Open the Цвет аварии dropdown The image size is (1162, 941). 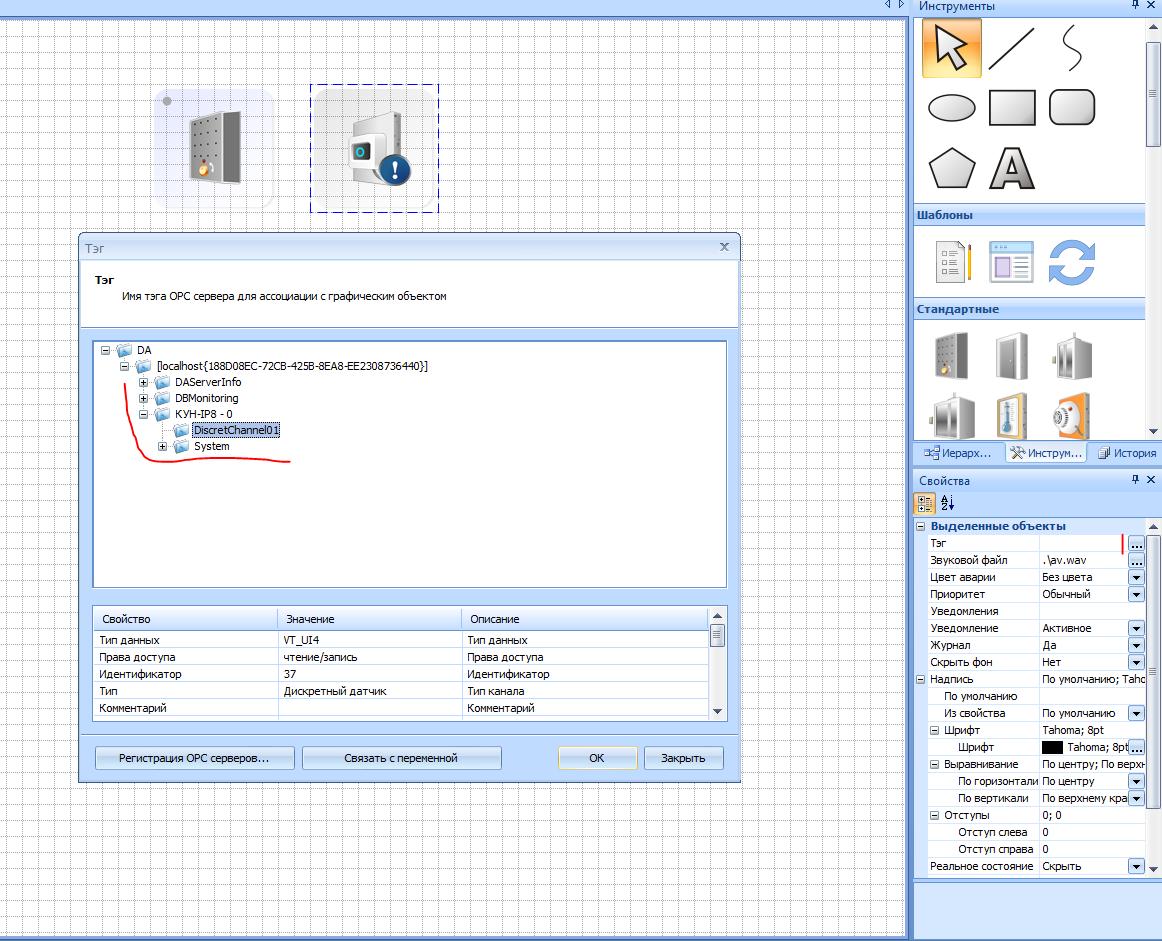pos(1136,578)
